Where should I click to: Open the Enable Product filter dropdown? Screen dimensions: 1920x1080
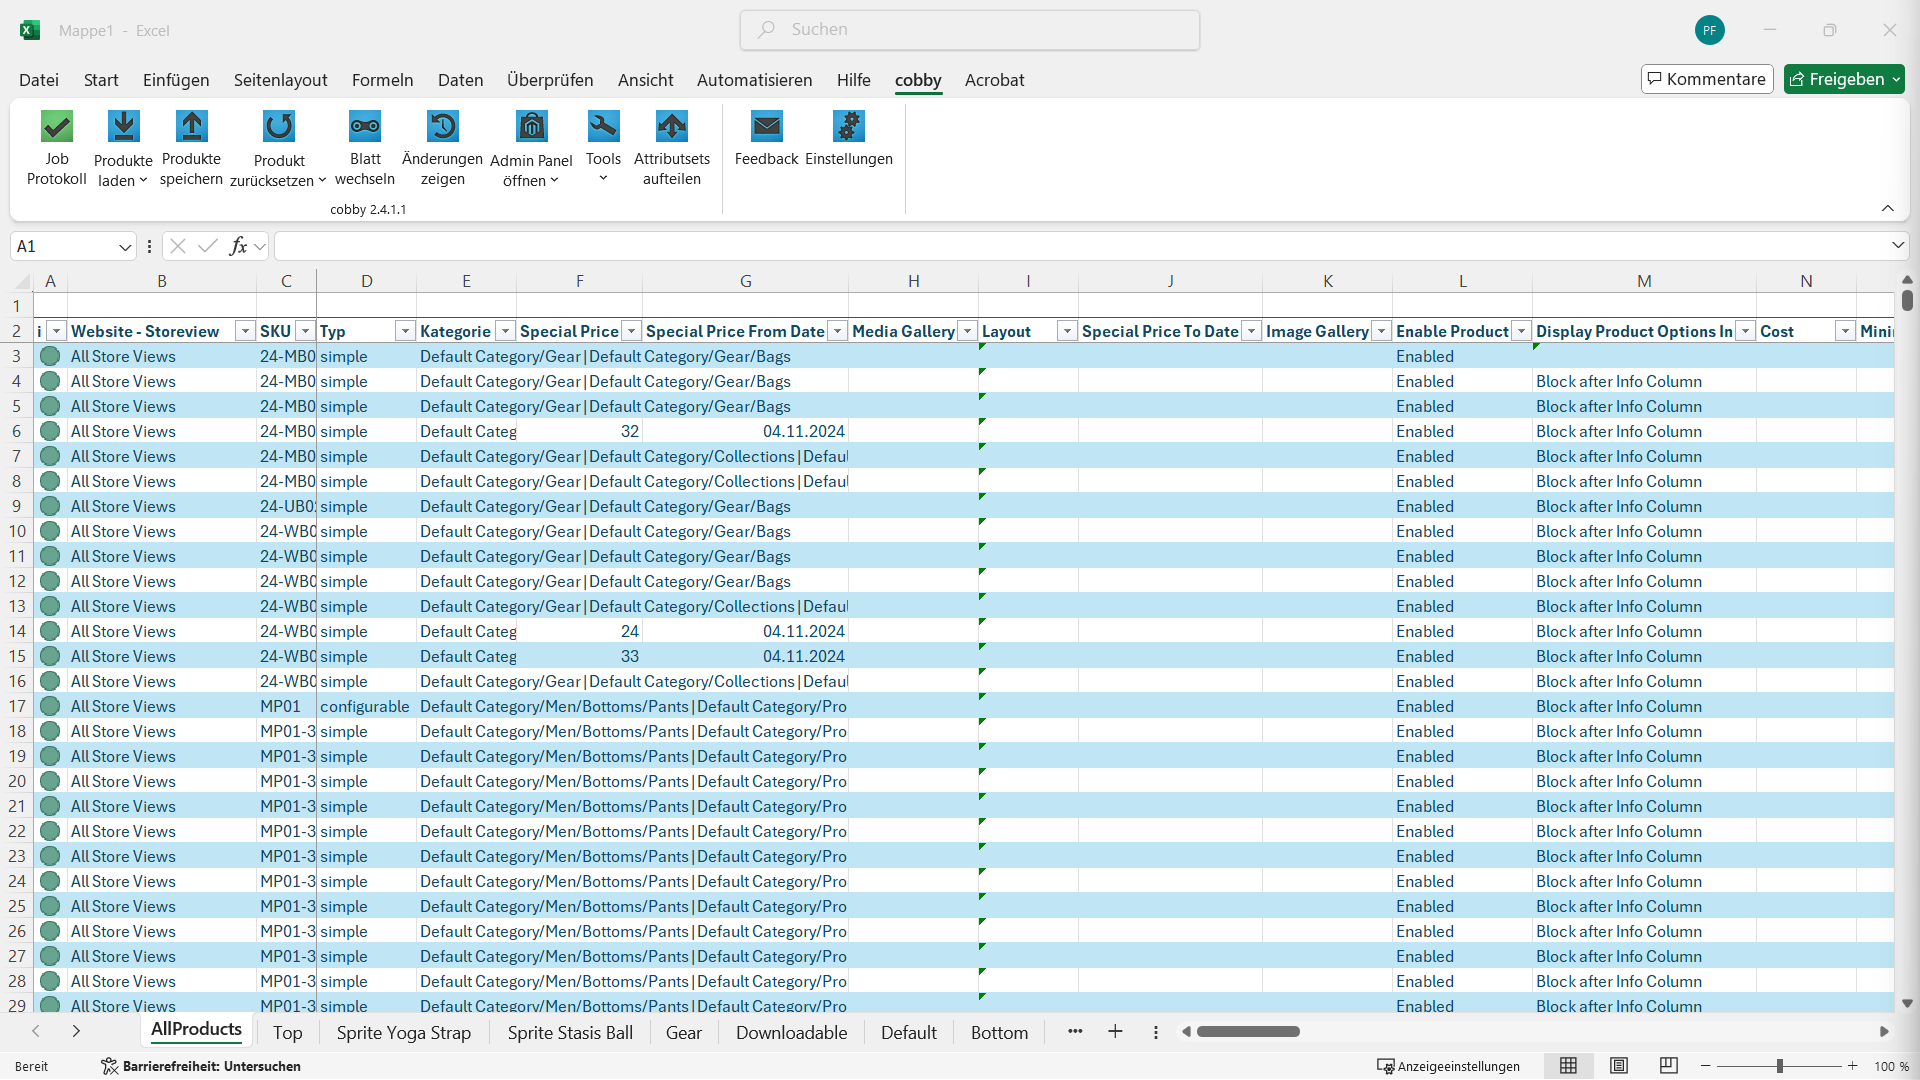pos(1521,332)
